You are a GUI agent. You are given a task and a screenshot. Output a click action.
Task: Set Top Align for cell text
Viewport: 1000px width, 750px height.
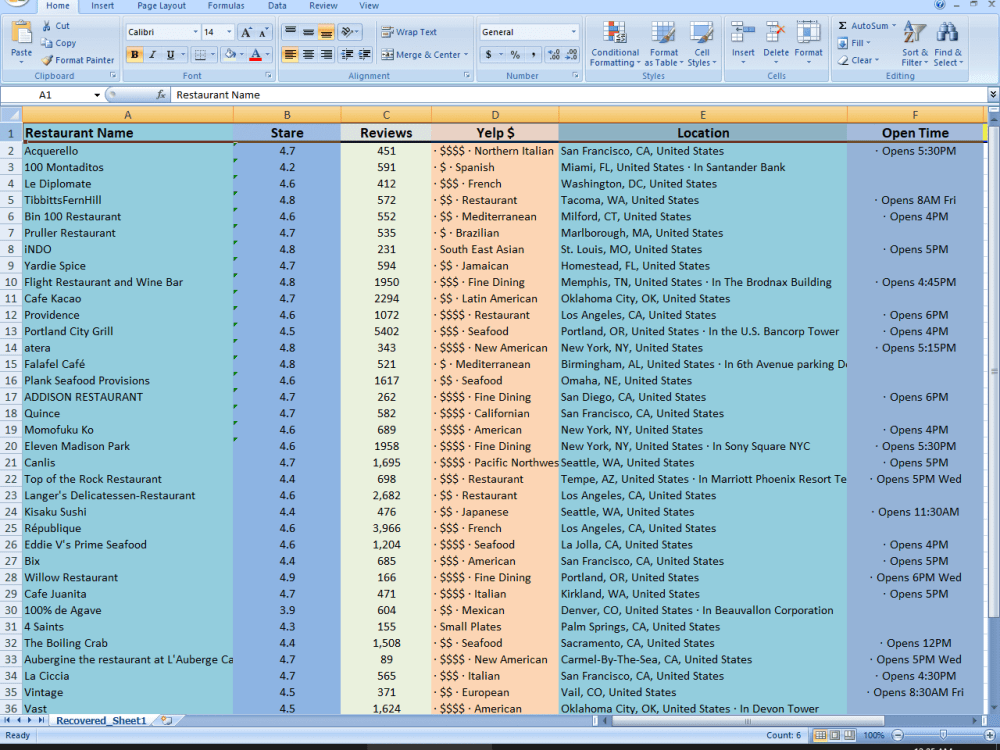290,32
